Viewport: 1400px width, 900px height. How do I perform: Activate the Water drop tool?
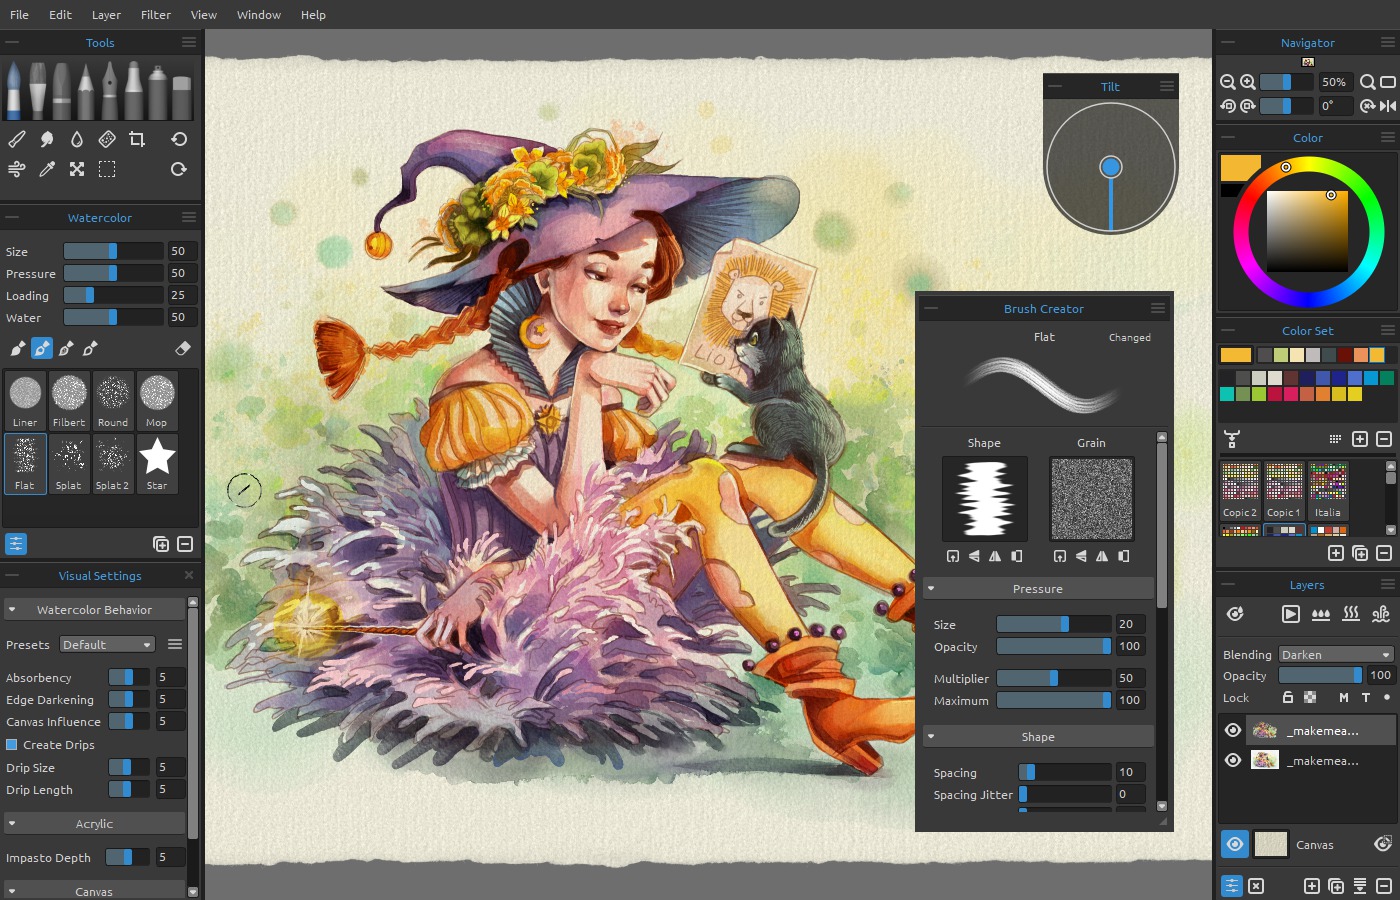click(x=77, y=139)
